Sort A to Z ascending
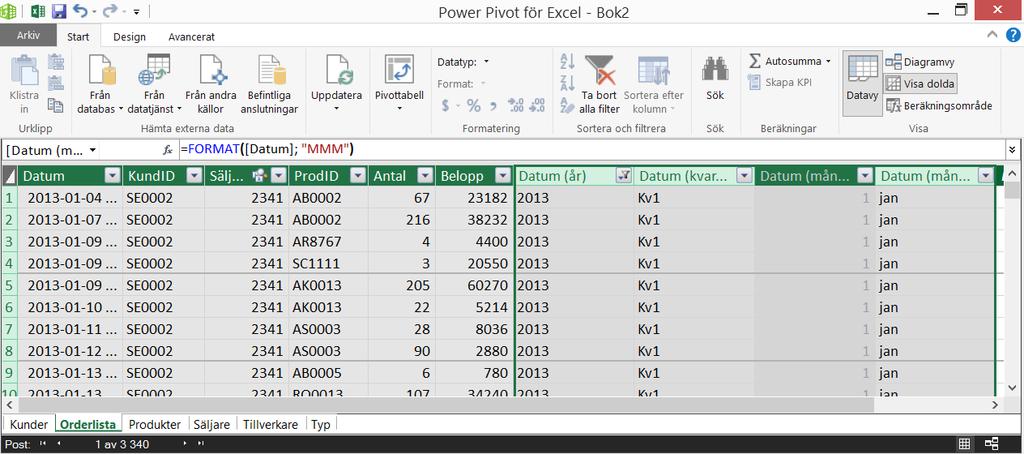The image size is (1024, 454). pyautogui.click(x=568, y=62)
